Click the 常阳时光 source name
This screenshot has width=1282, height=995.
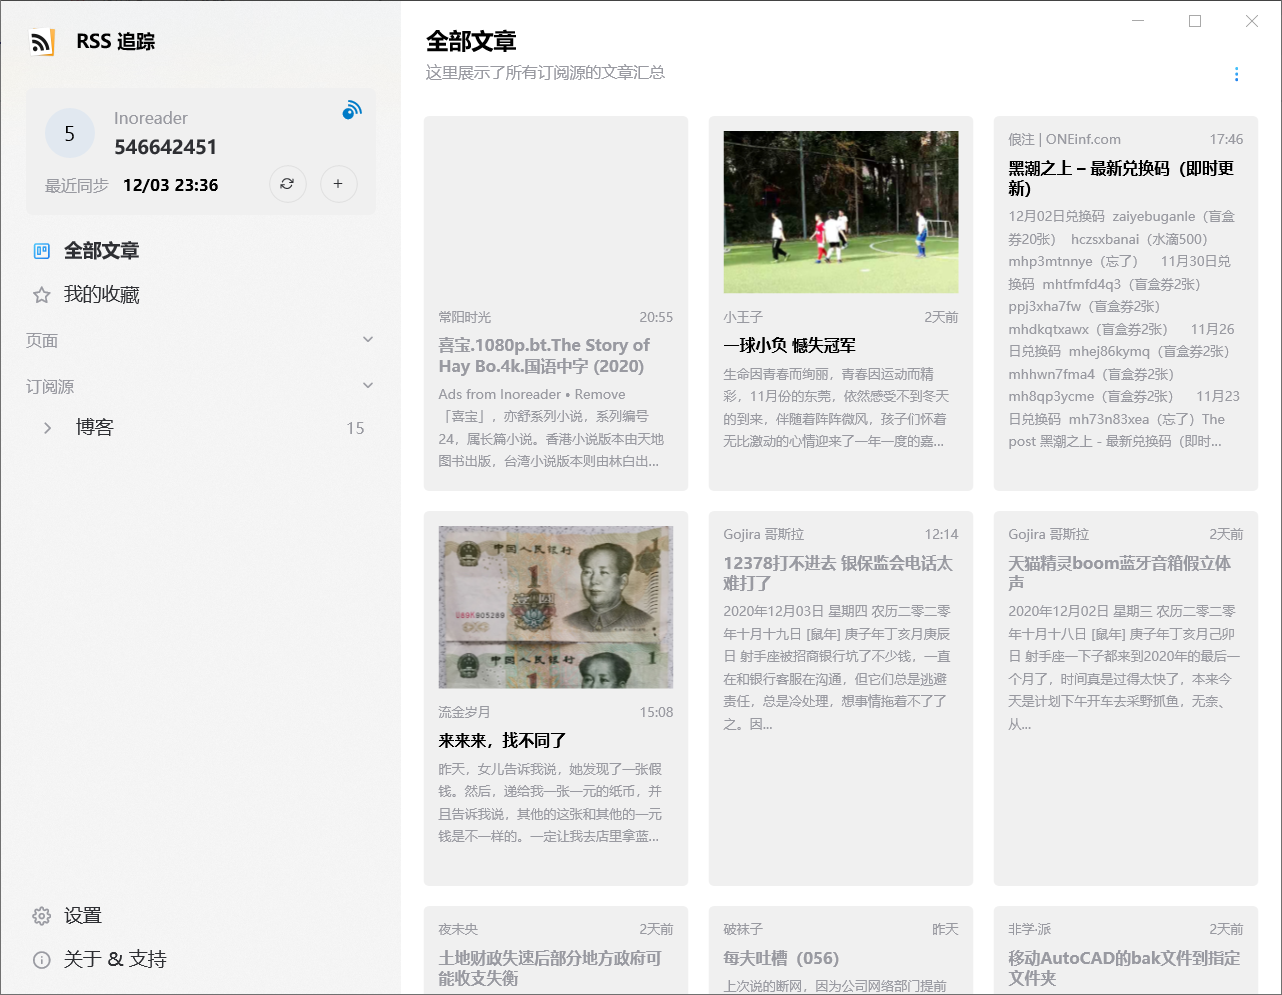465,317
